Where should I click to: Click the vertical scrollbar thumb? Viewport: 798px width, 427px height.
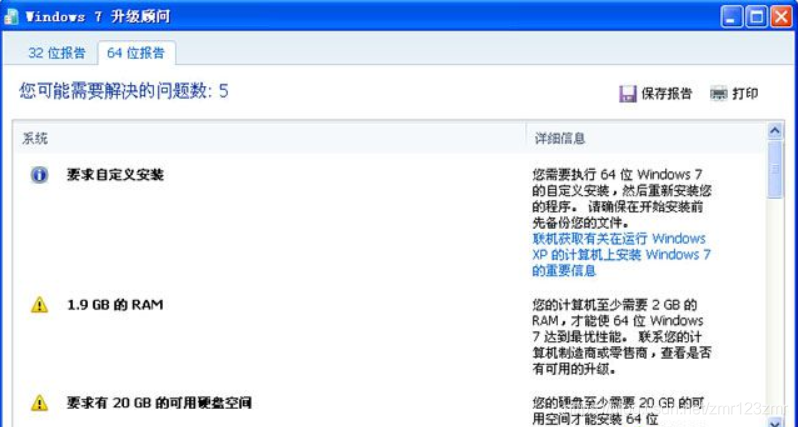pos(775,169)
